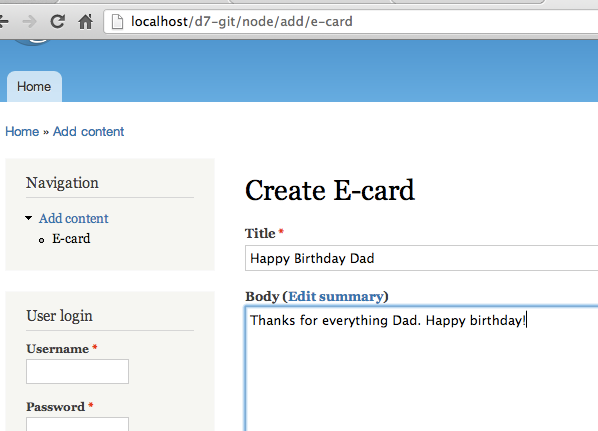598x431 pixels.
Task: Click the Create E-card page heading
Action: 330,190
